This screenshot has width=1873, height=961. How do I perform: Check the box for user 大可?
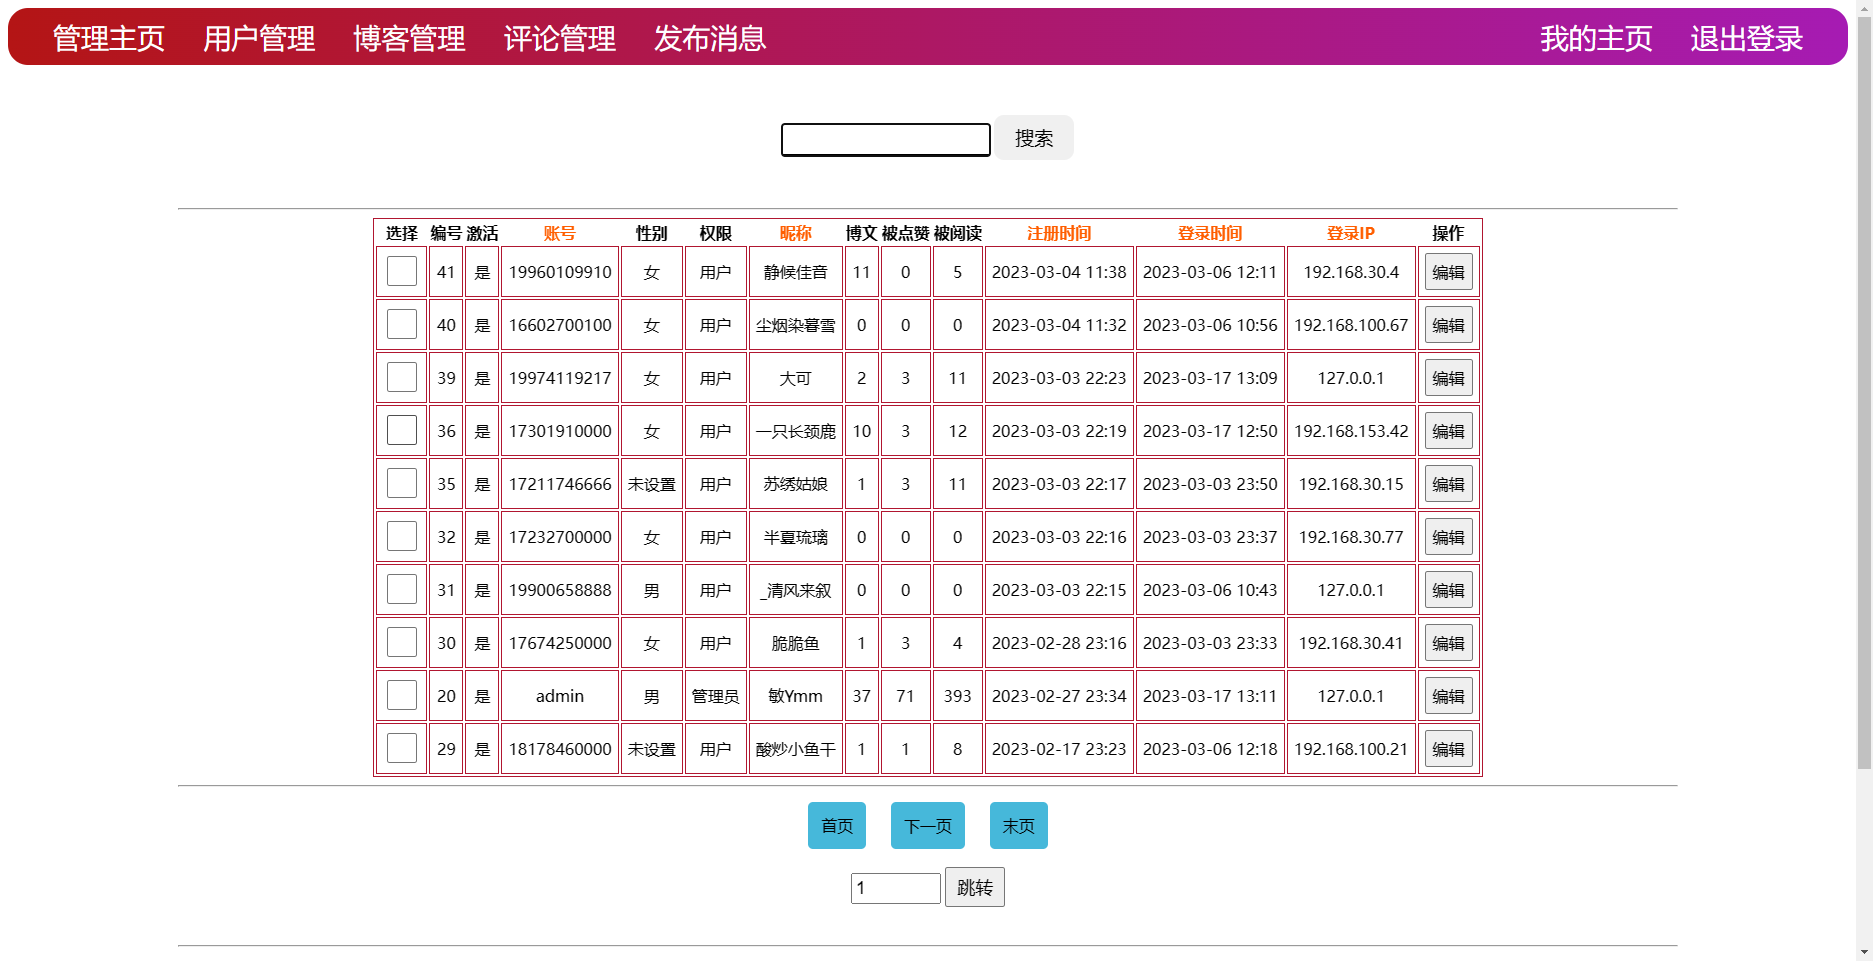(402, 377)
